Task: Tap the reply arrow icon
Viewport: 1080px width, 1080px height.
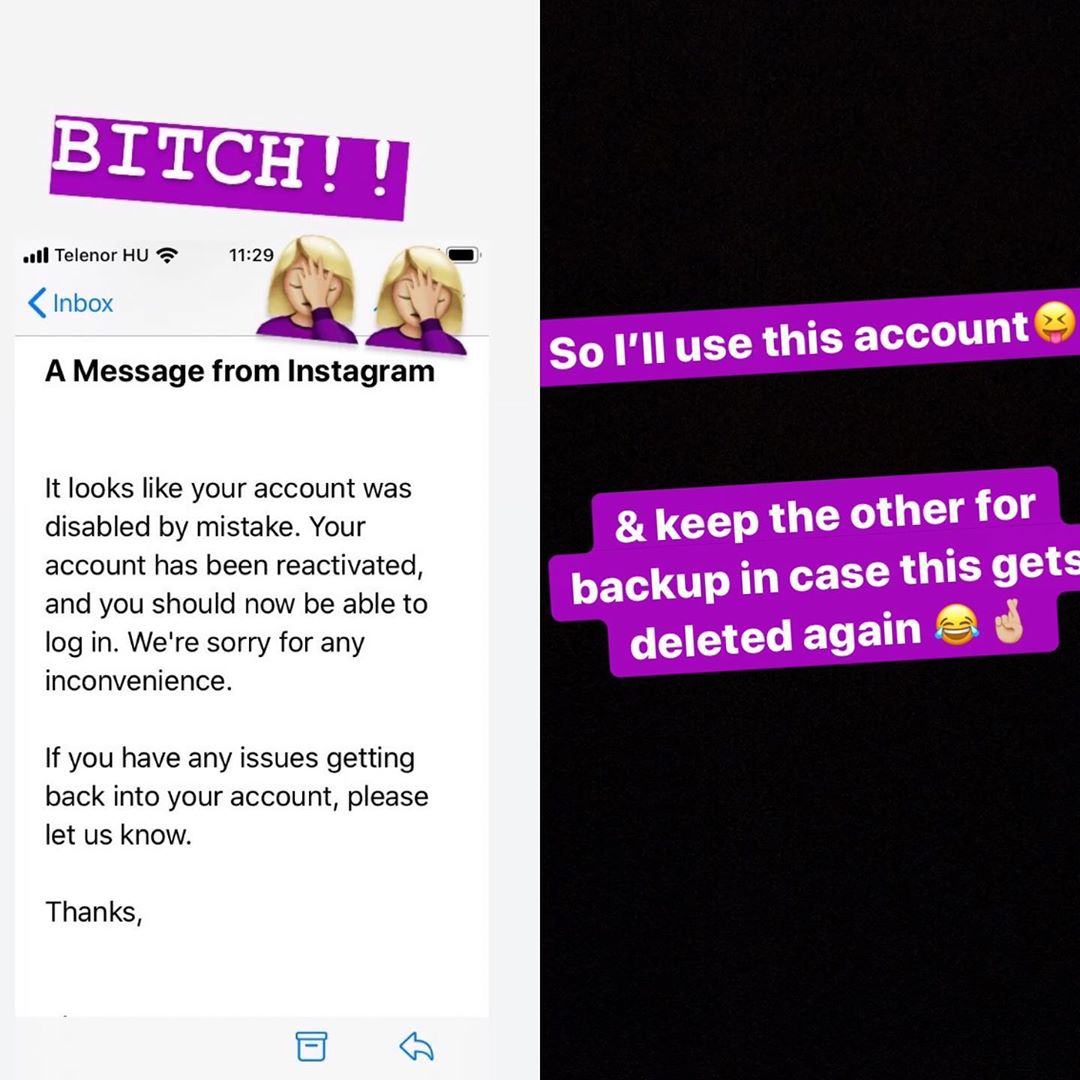Action: click(x=416, y=1046)
